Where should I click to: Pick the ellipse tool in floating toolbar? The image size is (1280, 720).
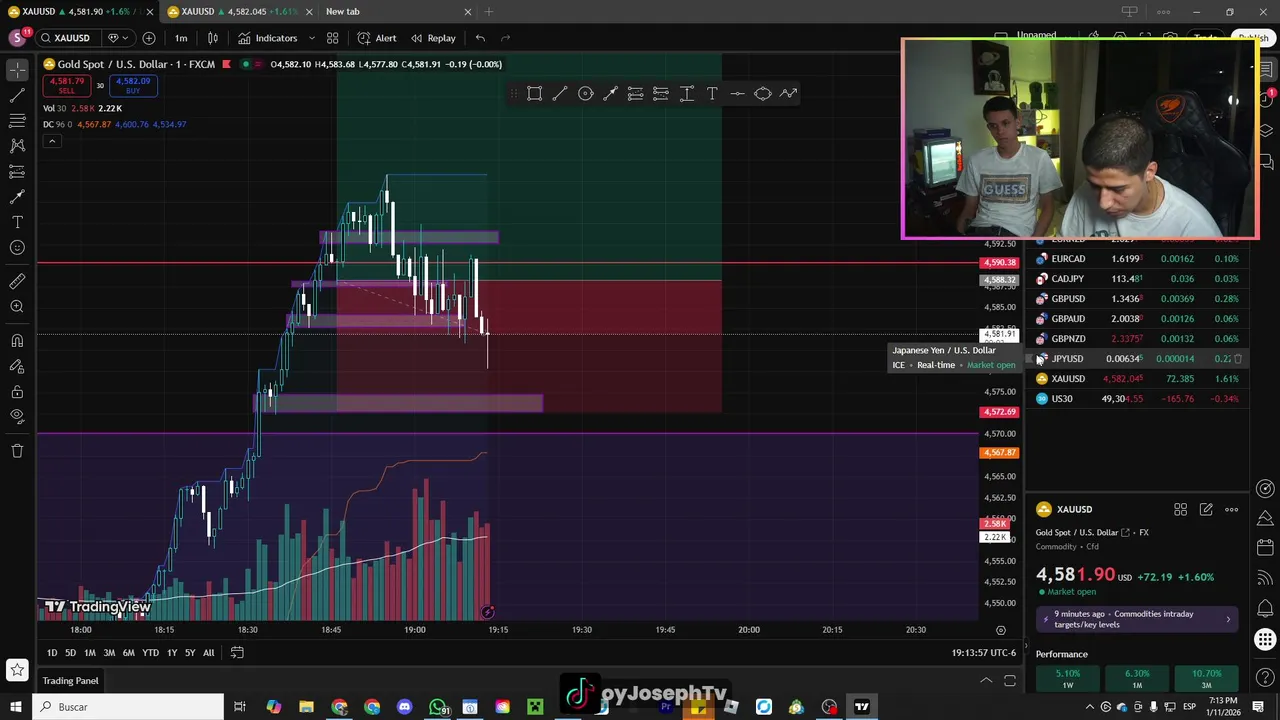coord(763,94)
